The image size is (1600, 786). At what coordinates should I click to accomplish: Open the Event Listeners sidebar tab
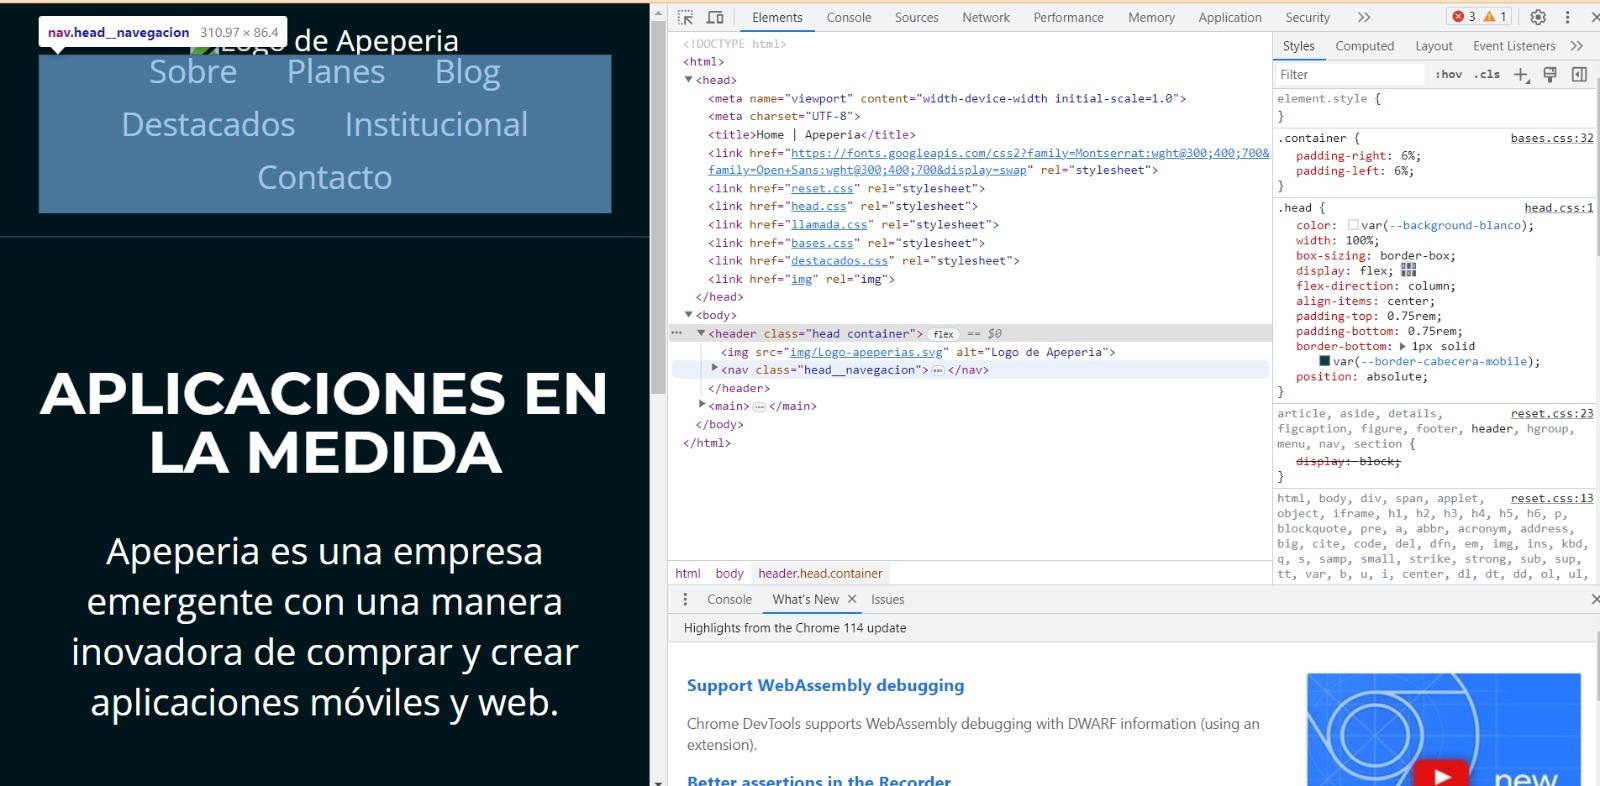(x=1514, y=46)
